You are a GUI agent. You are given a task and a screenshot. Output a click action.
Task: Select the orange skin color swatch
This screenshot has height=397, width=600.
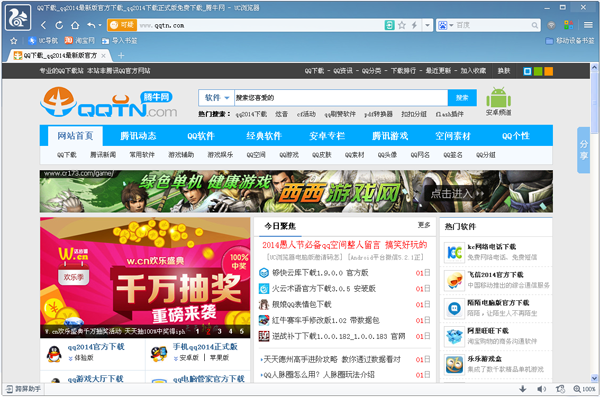point(549,71)
